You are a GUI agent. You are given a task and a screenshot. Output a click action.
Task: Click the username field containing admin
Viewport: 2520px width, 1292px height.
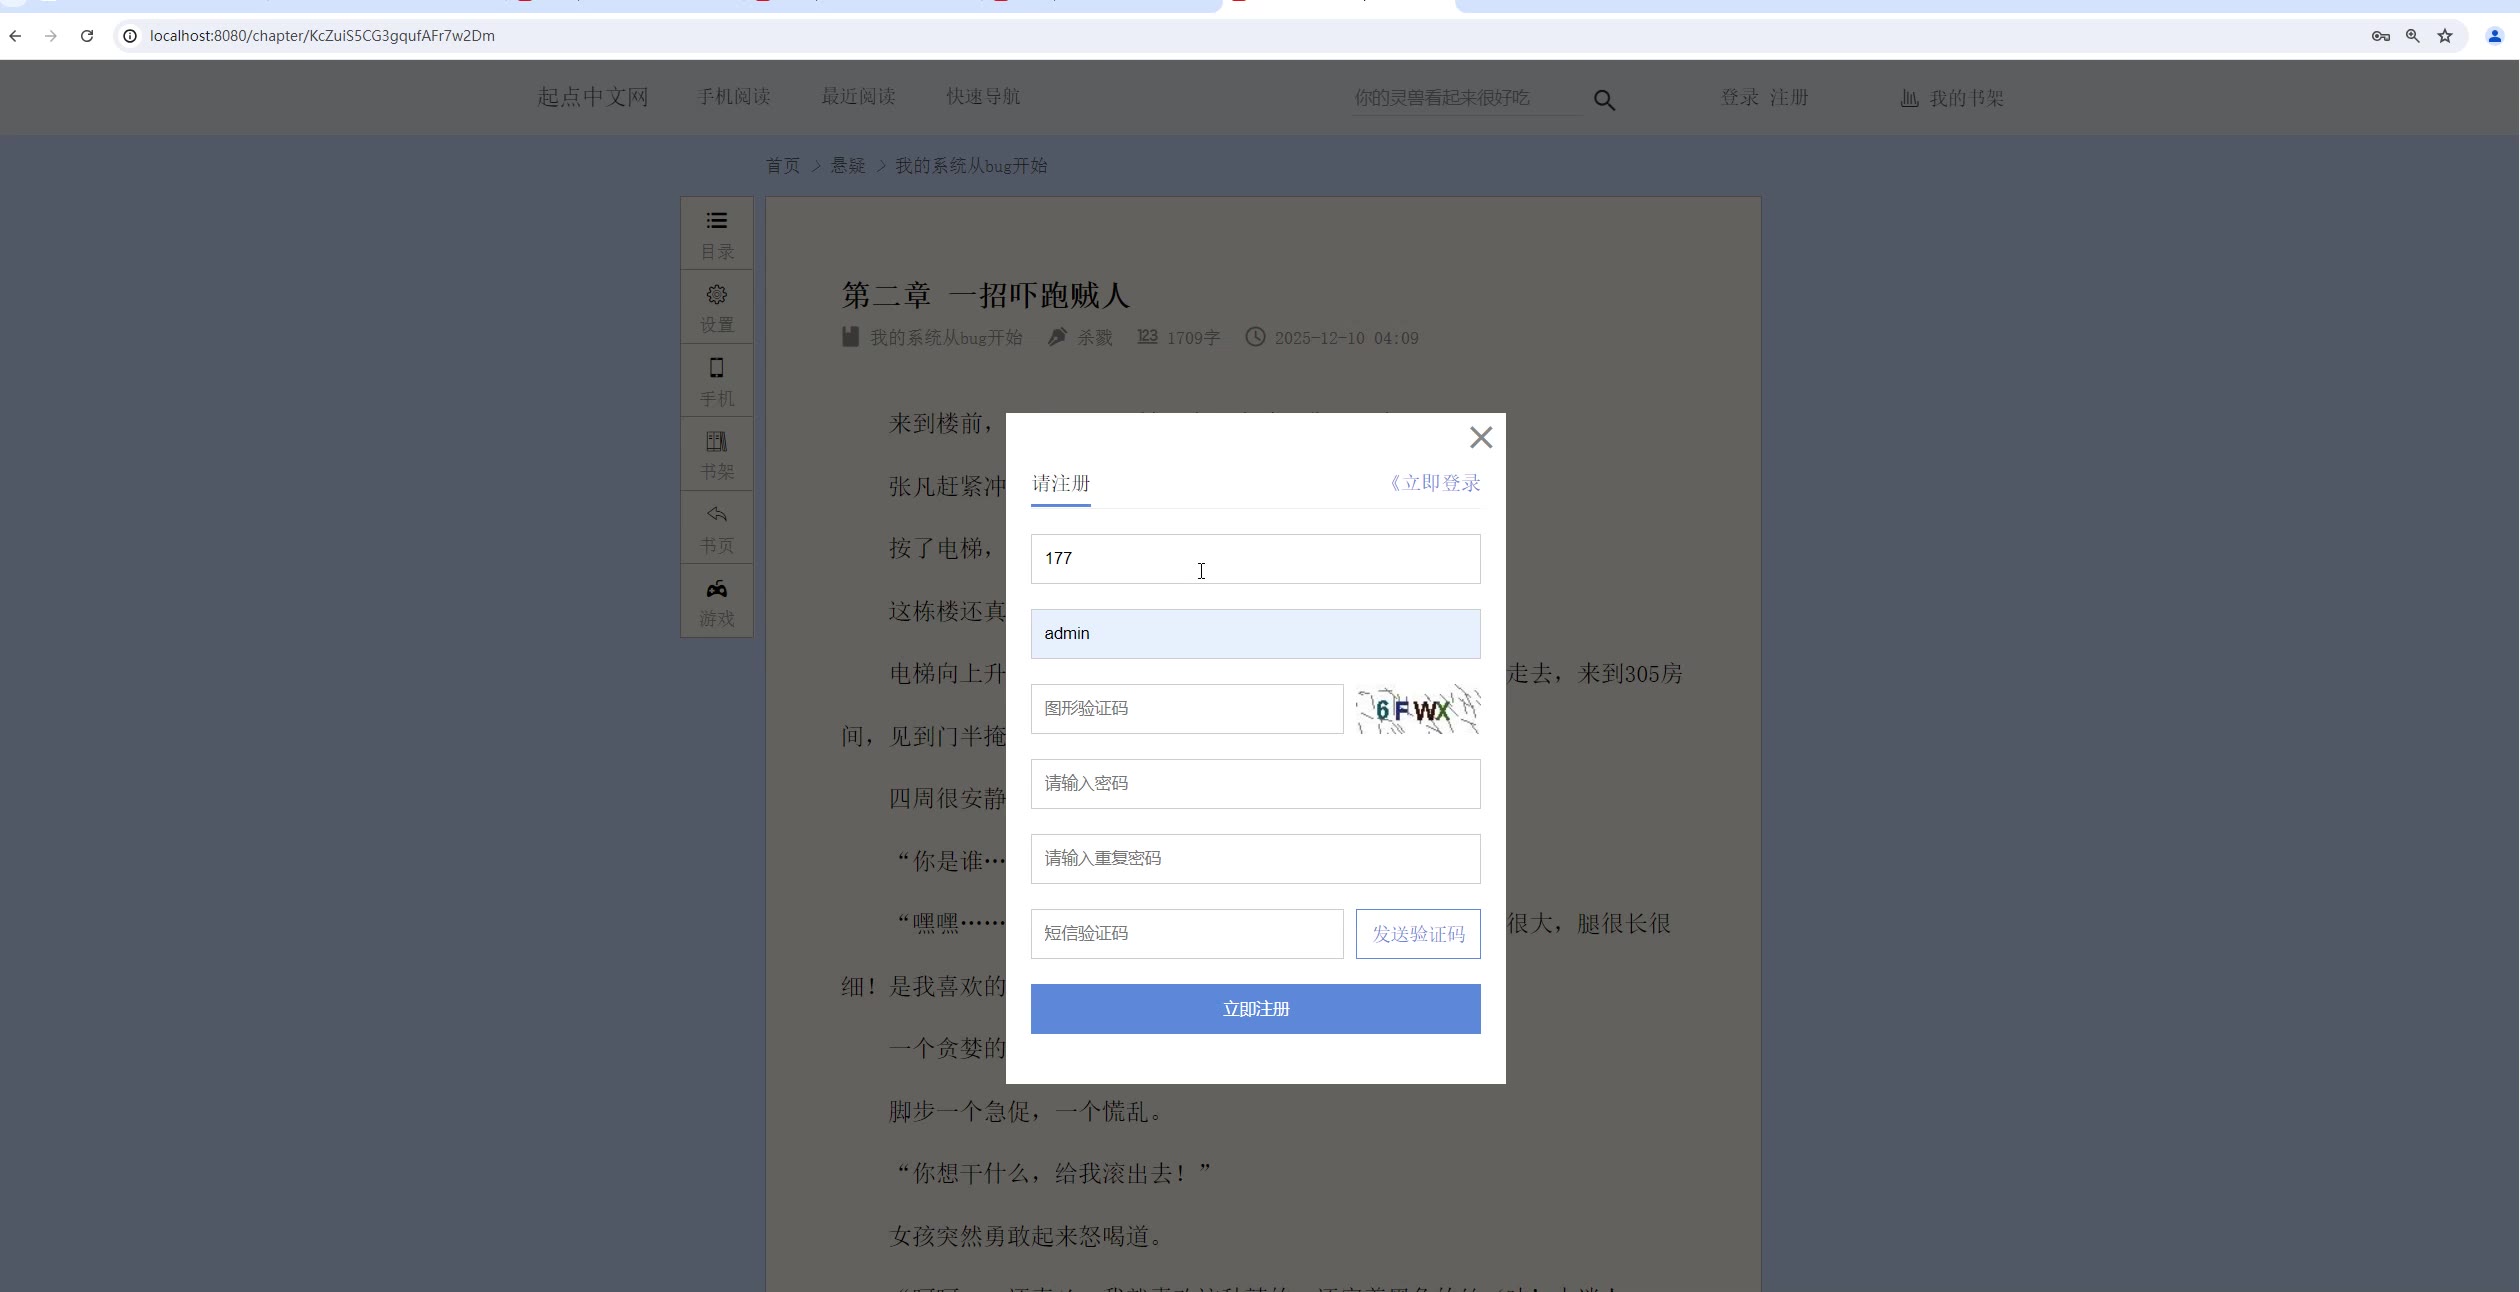(x=1255, y=634)
